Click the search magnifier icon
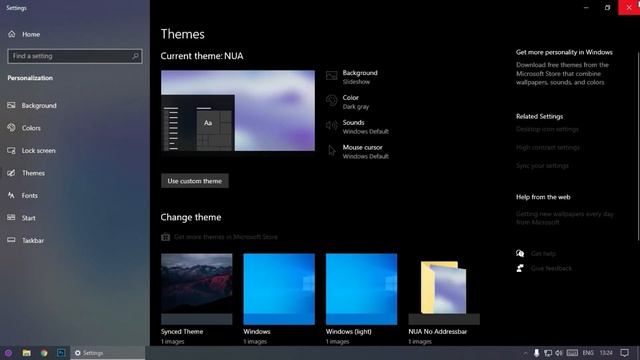The height and width of the screenshot is (360, 640). click(x=135, y=56)
